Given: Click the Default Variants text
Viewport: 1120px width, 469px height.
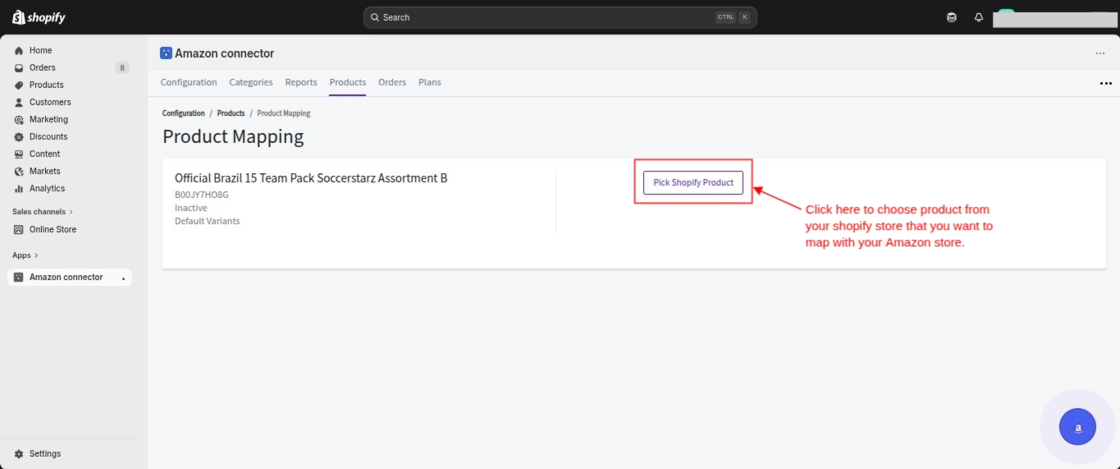Looking at the screenshot, I should pos(207,221).
